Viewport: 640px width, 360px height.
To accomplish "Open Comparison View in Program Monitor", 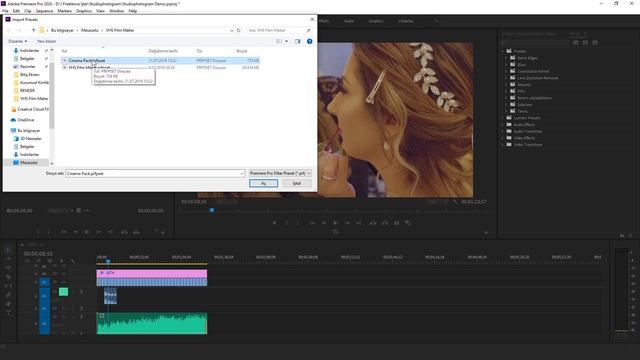I will [408, 223].
